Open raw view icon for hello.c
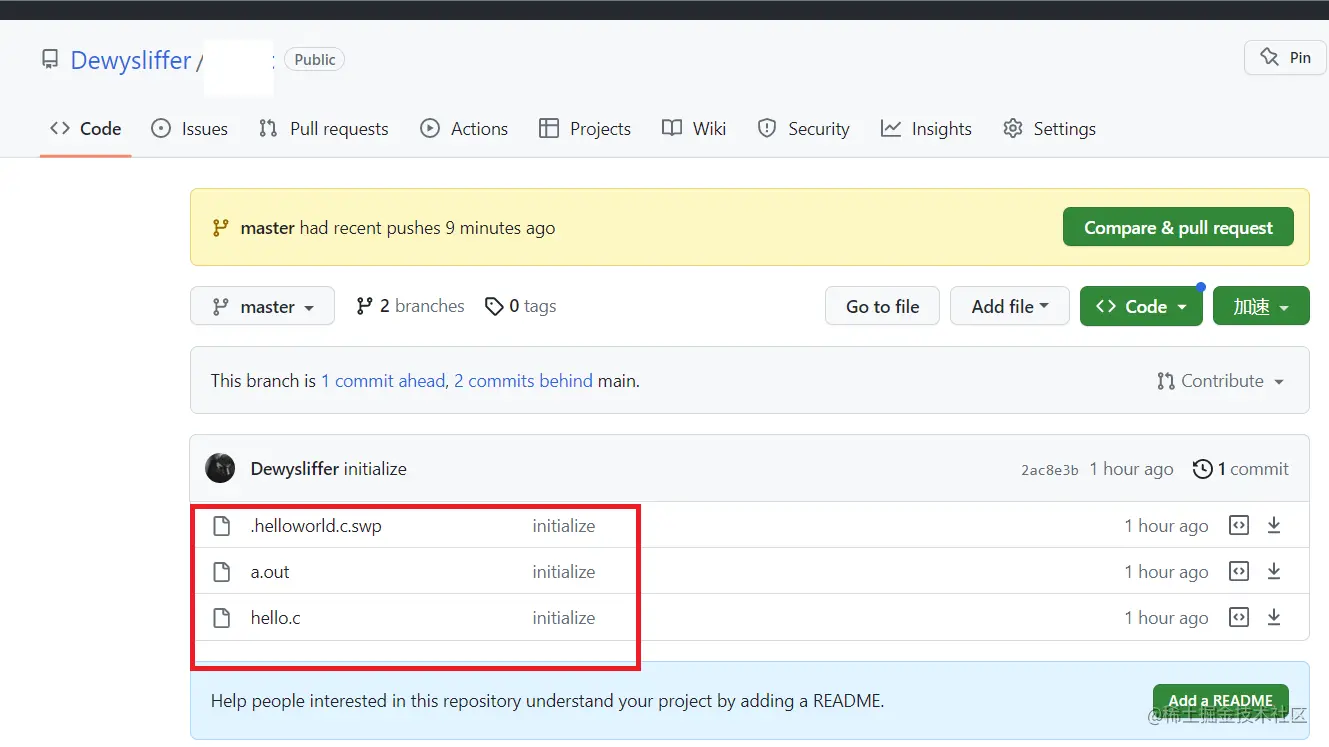This screenshot has width=1329, height=747. (1239, 618)
